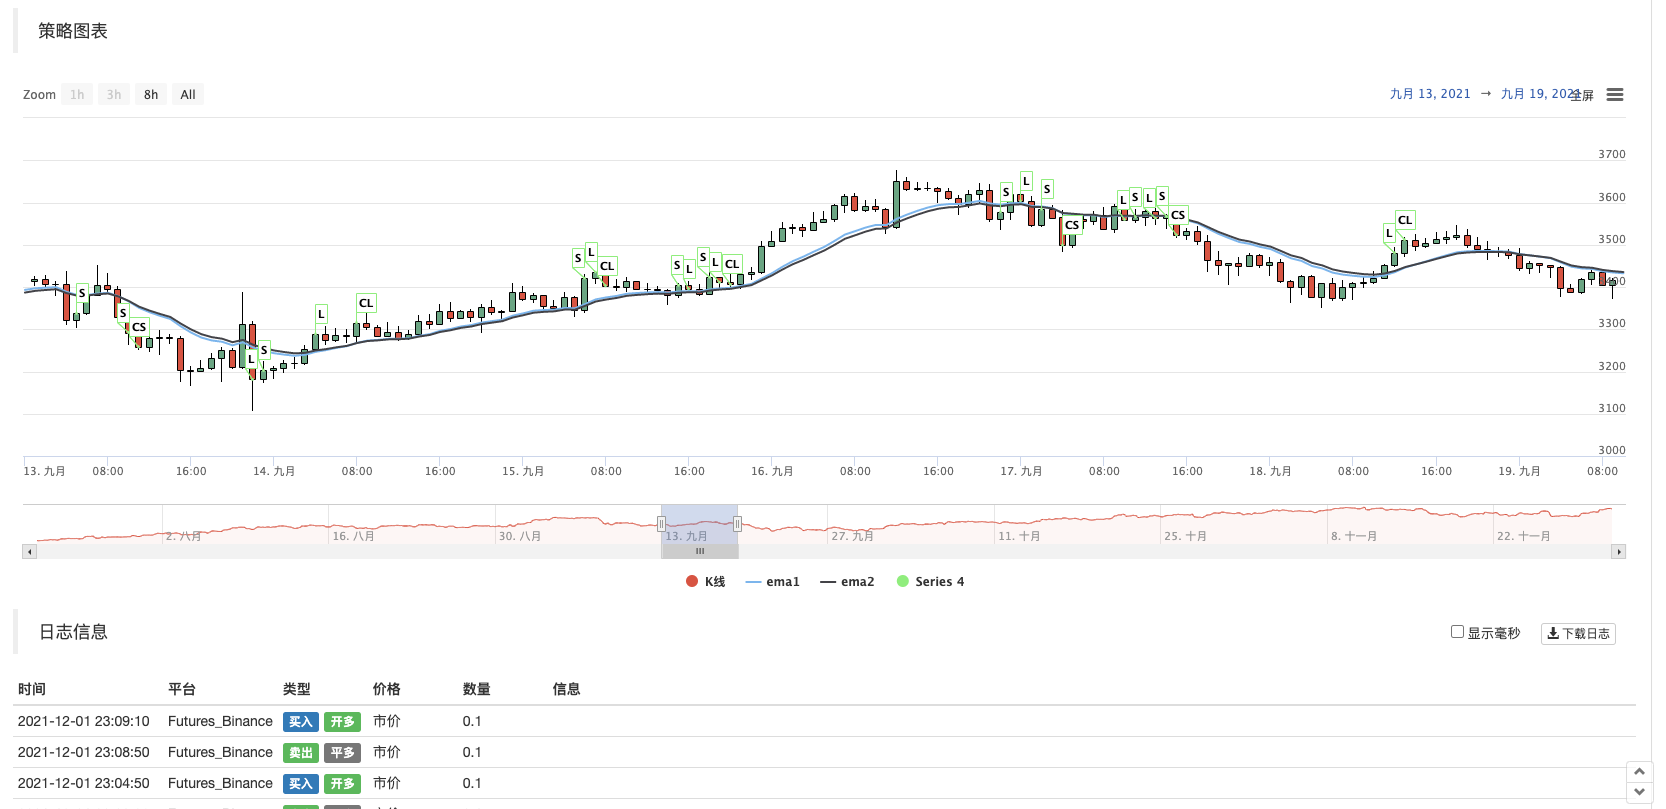Click the fullscreen 全屏 button

coord(1582,96)
